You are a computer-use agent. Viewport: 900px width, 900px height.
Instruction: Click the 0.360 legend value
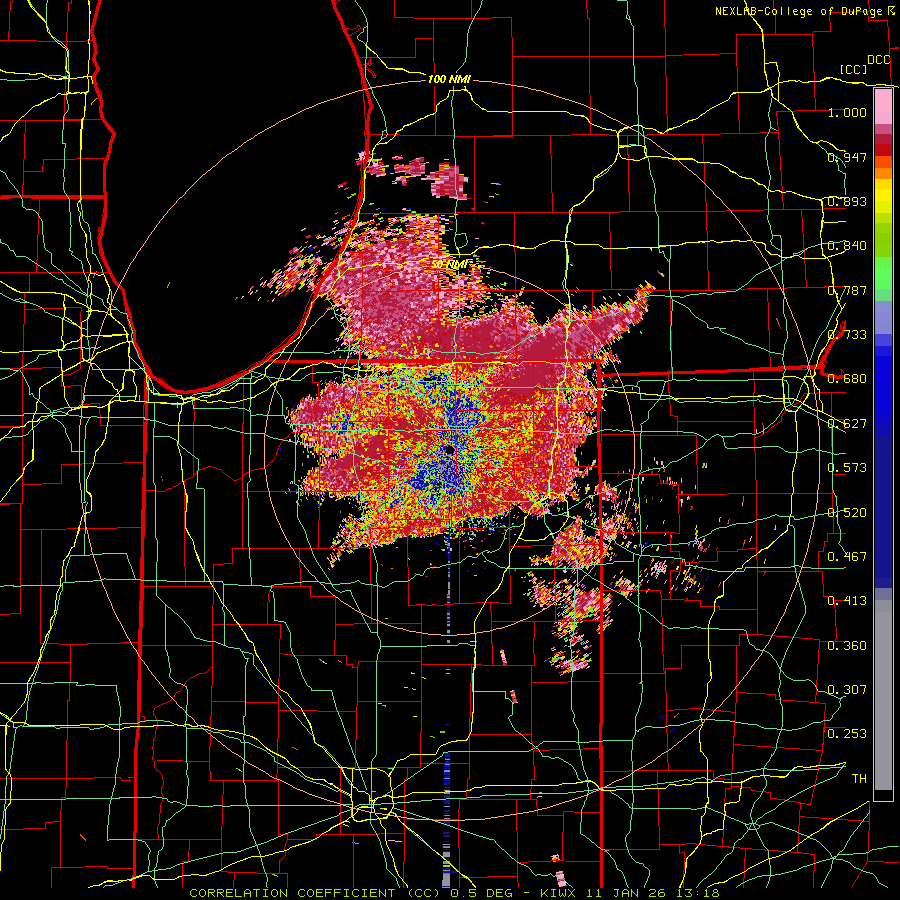(x=847, y=645)
